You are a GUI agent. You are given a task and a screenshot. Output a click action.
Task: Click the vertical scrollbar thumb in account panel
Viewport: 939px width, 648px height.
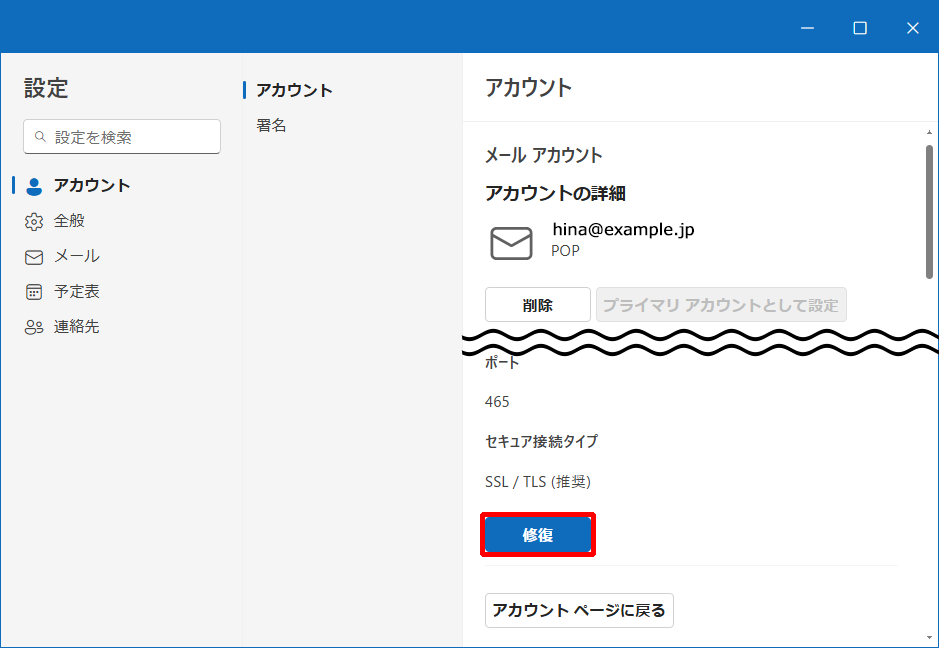point(929,212)
